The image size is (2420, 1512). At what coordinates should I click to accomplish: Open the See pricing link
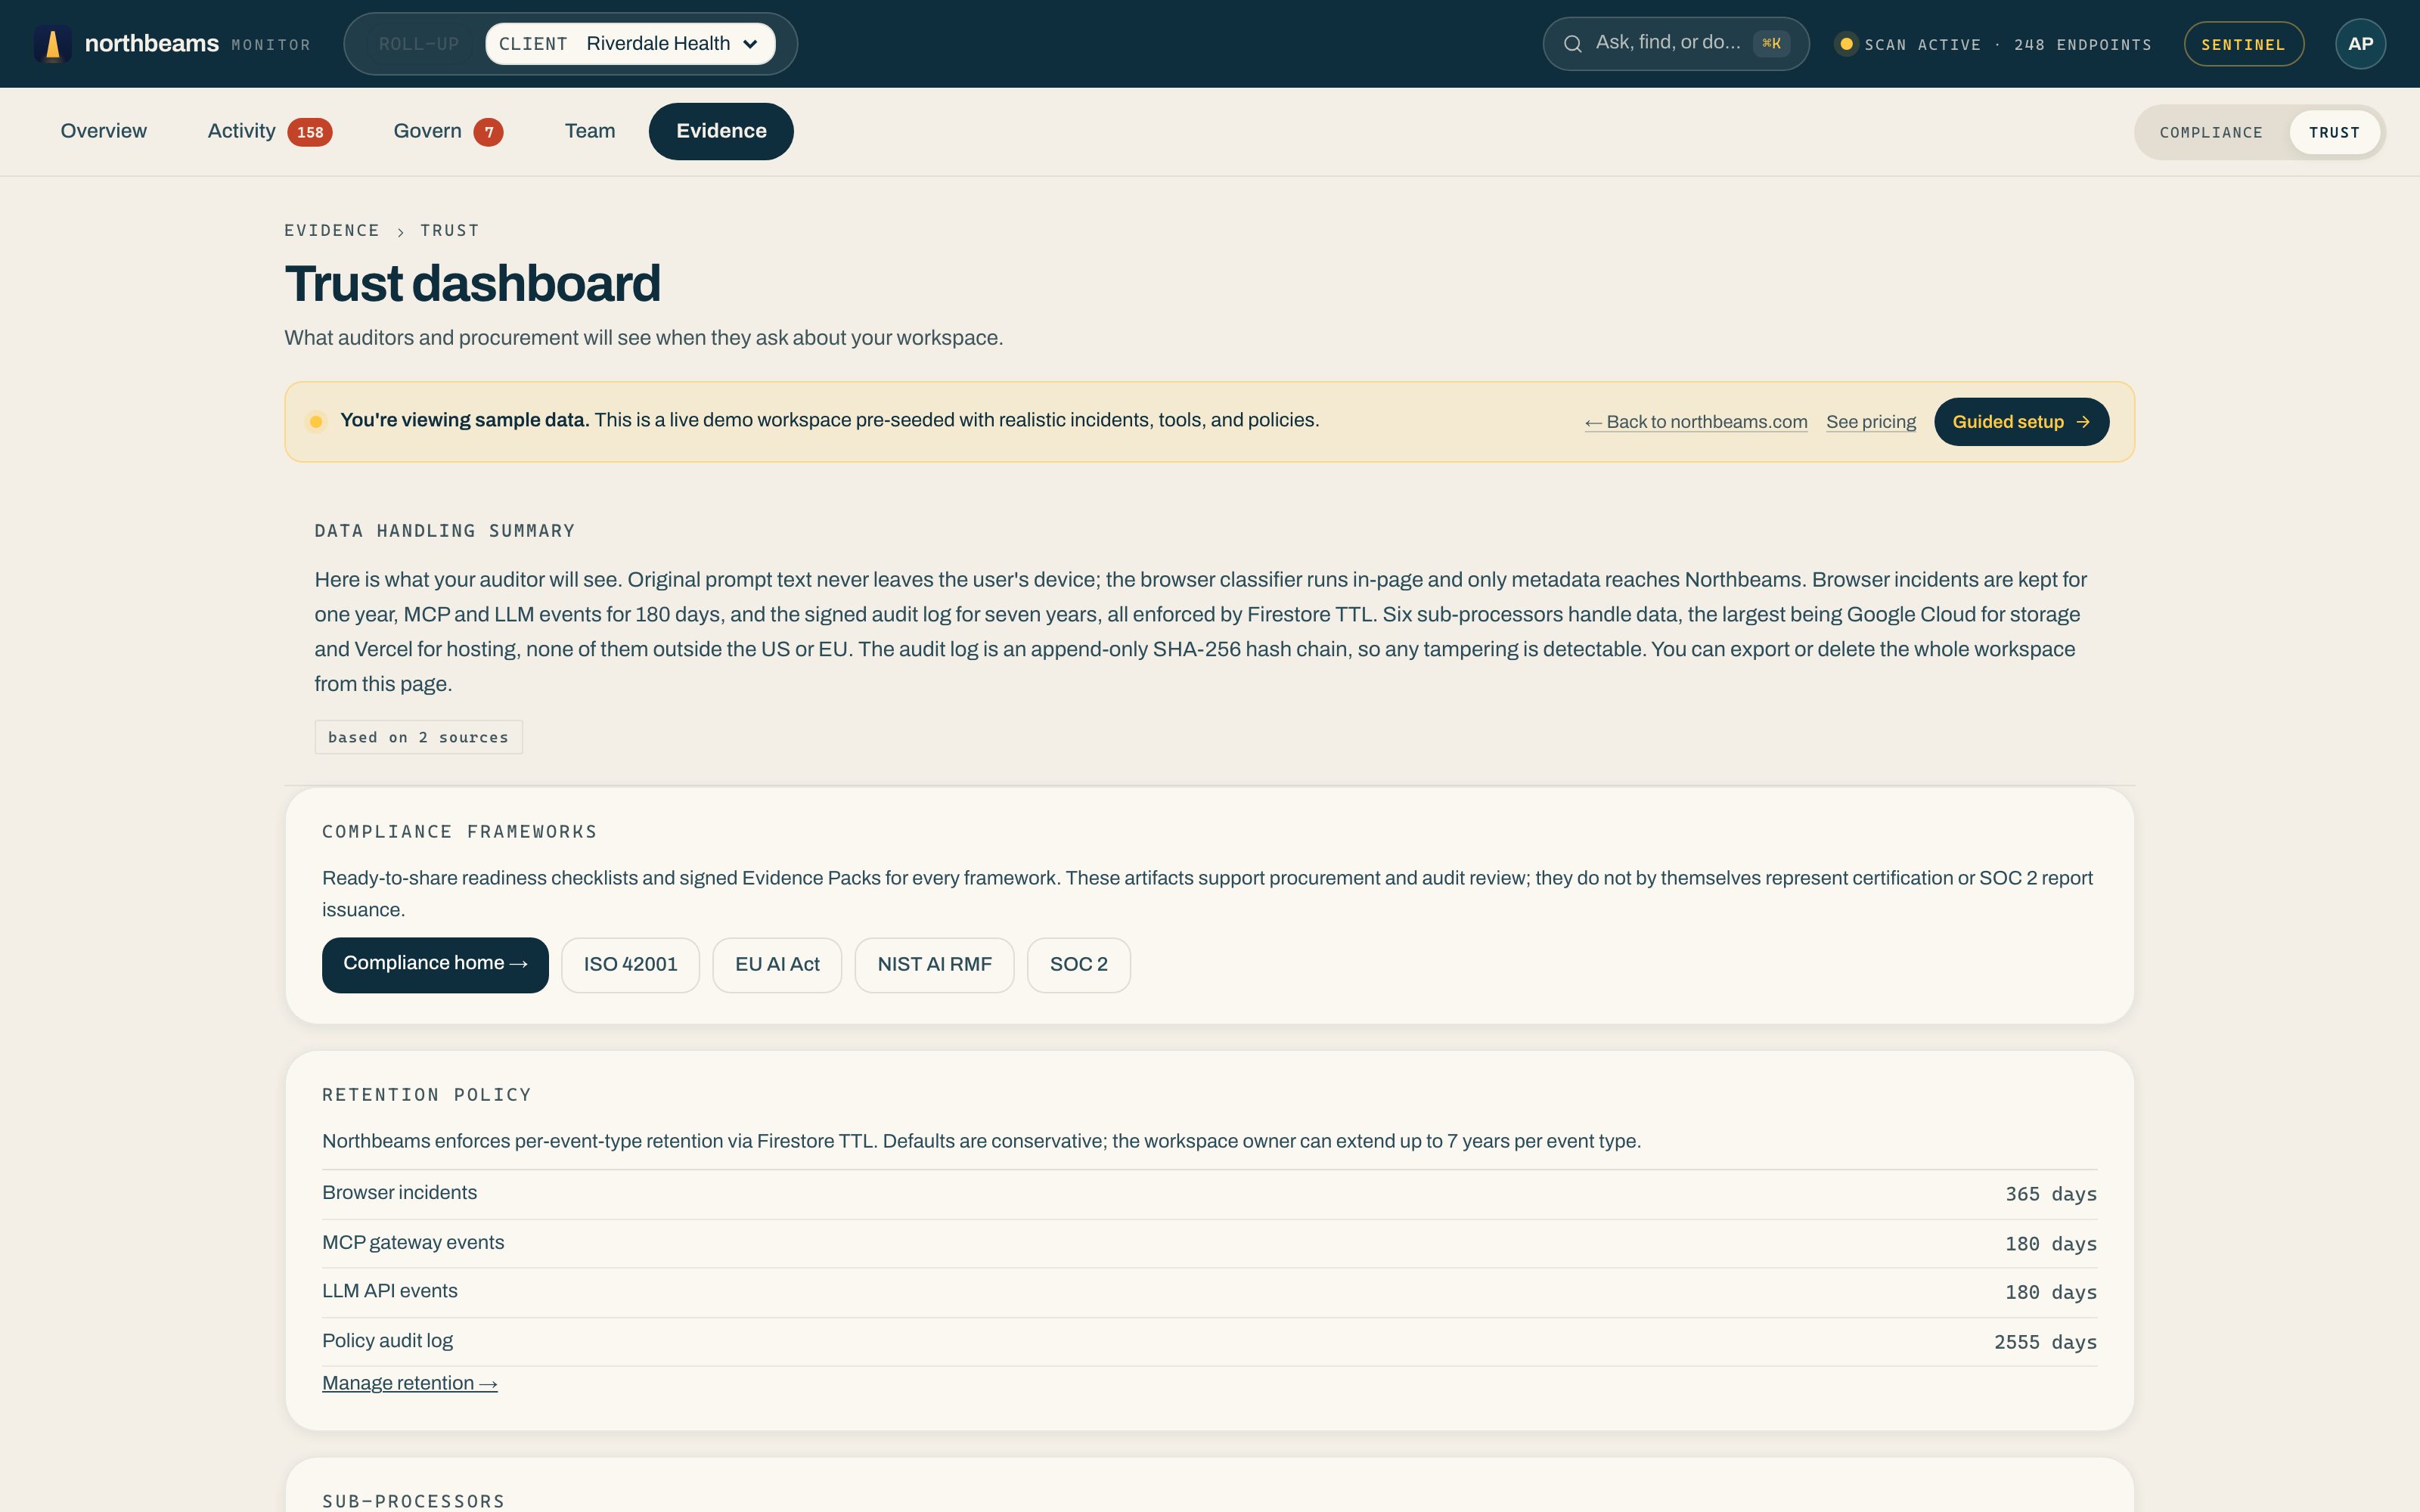point(1871,422)
